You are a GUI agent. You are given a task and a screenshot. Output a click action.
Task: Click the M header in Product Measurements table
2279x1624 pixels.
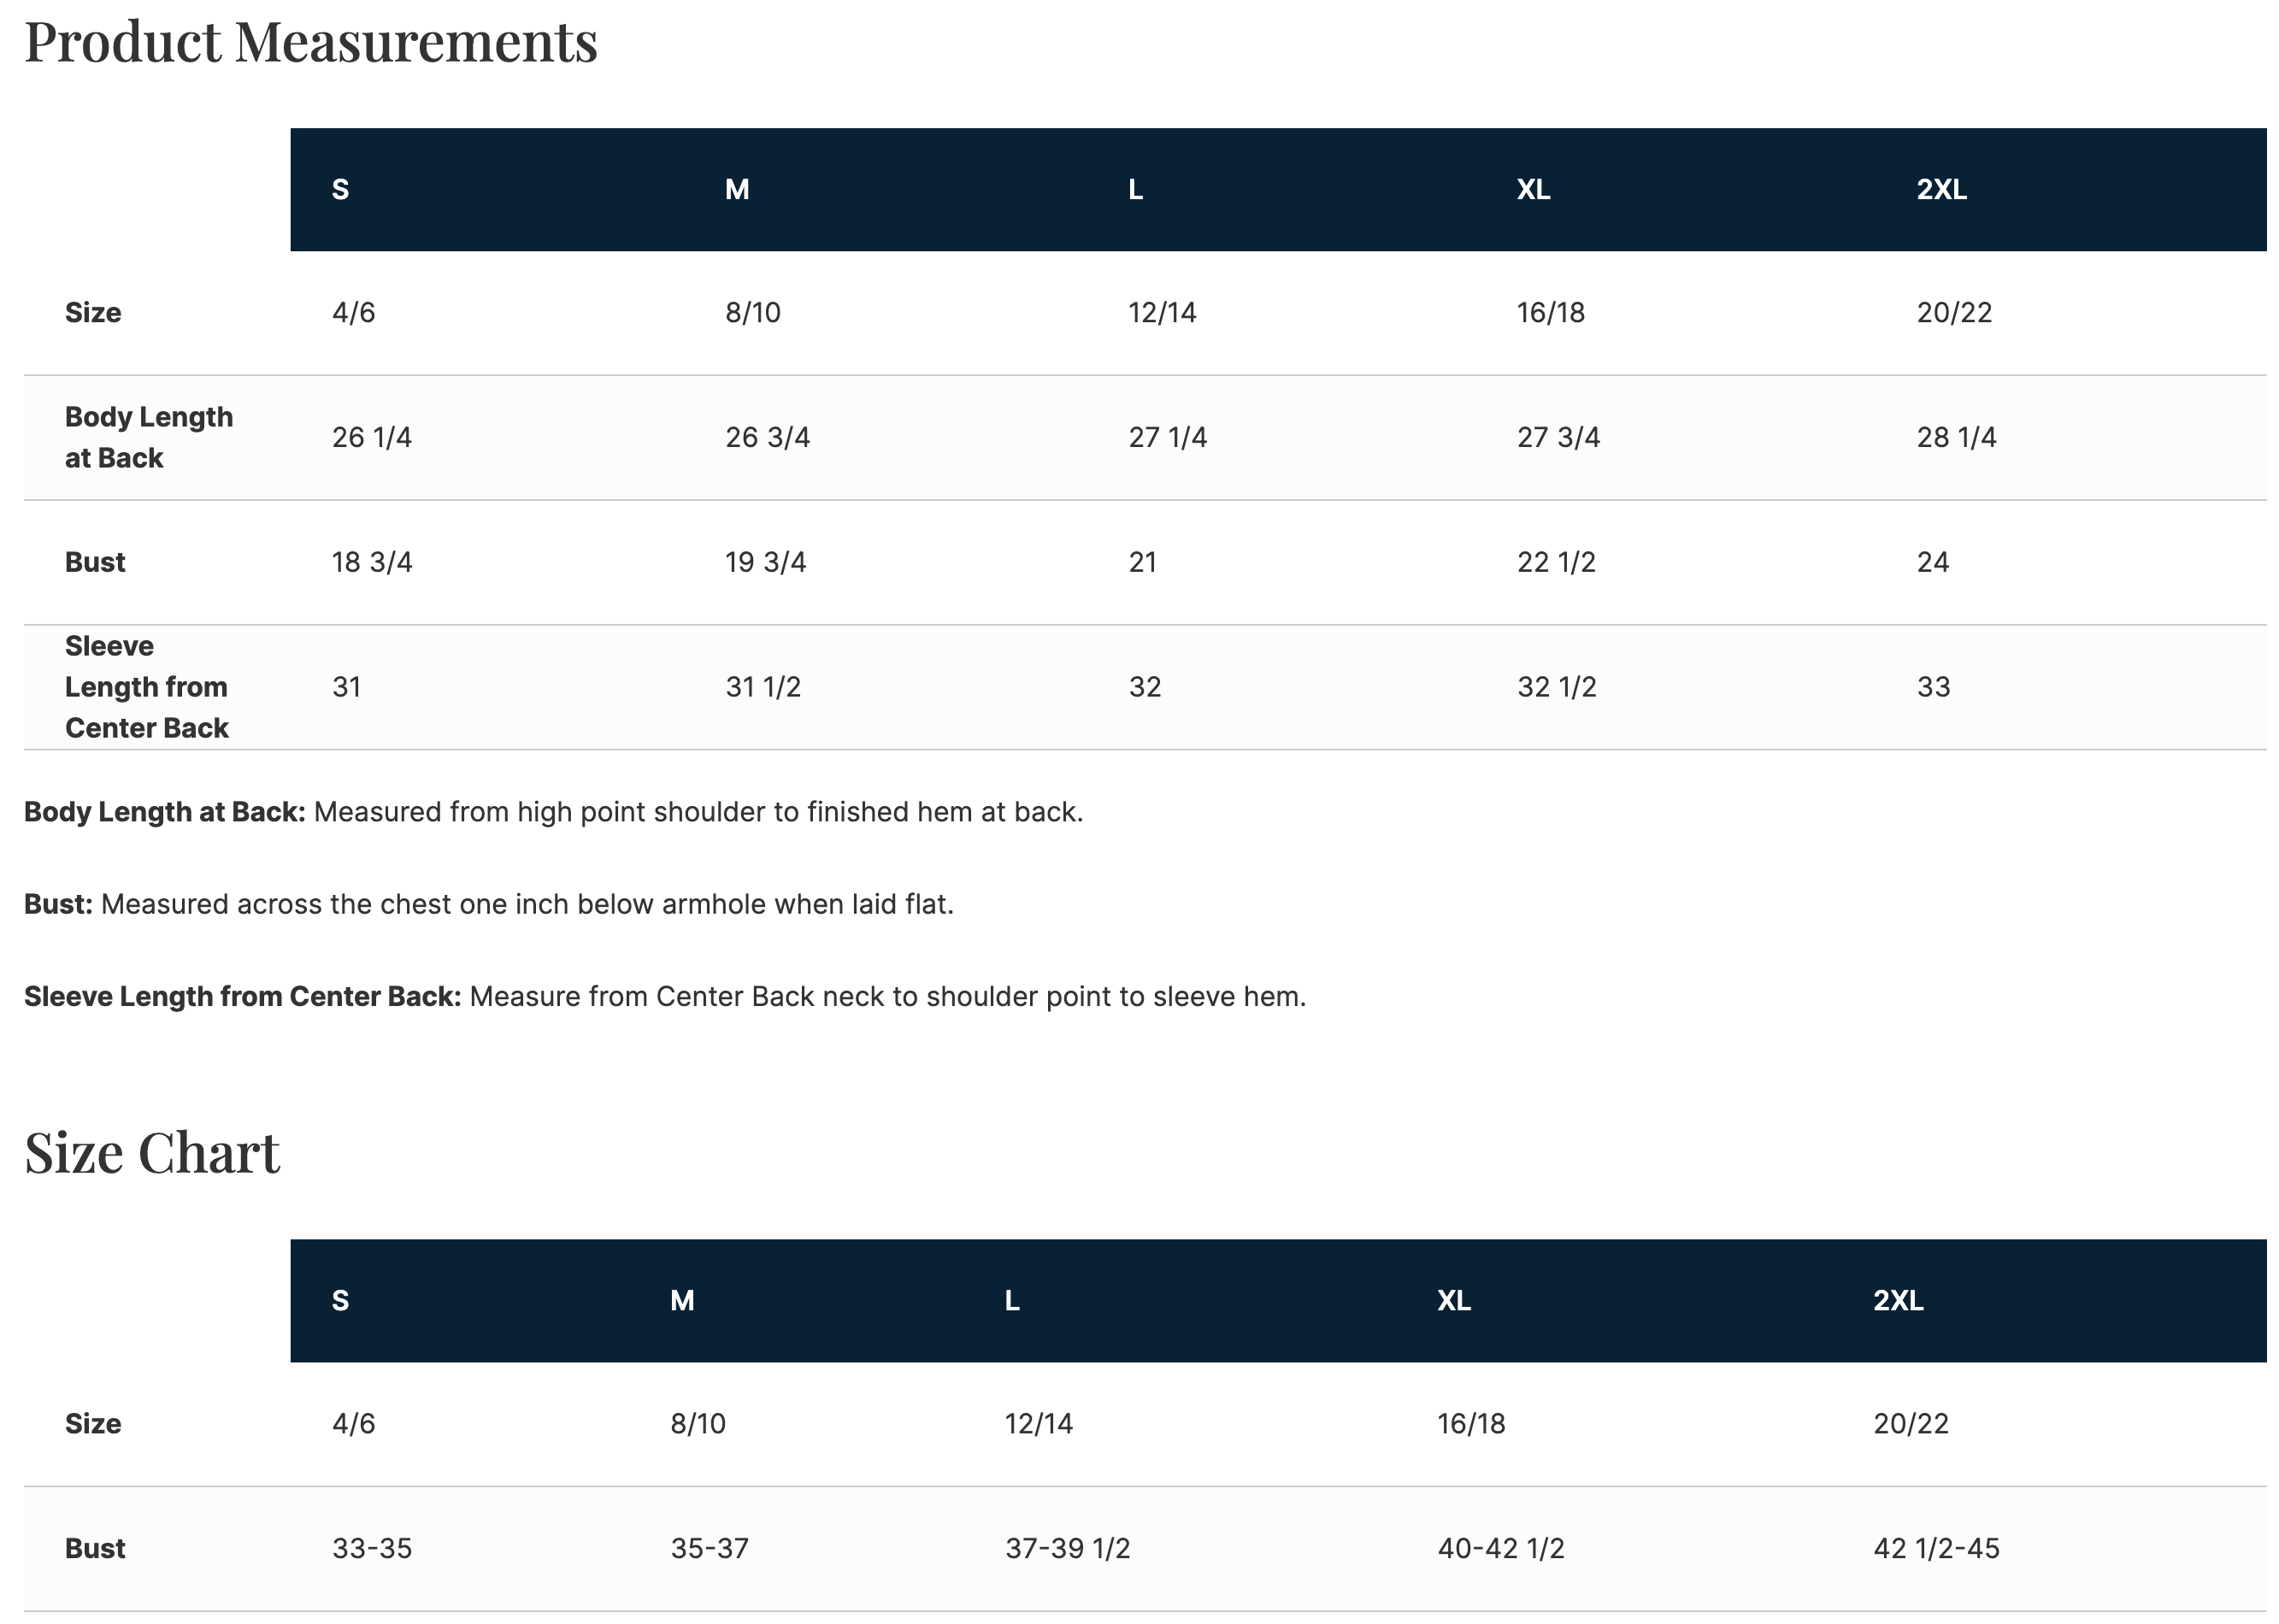coord(736,189)
